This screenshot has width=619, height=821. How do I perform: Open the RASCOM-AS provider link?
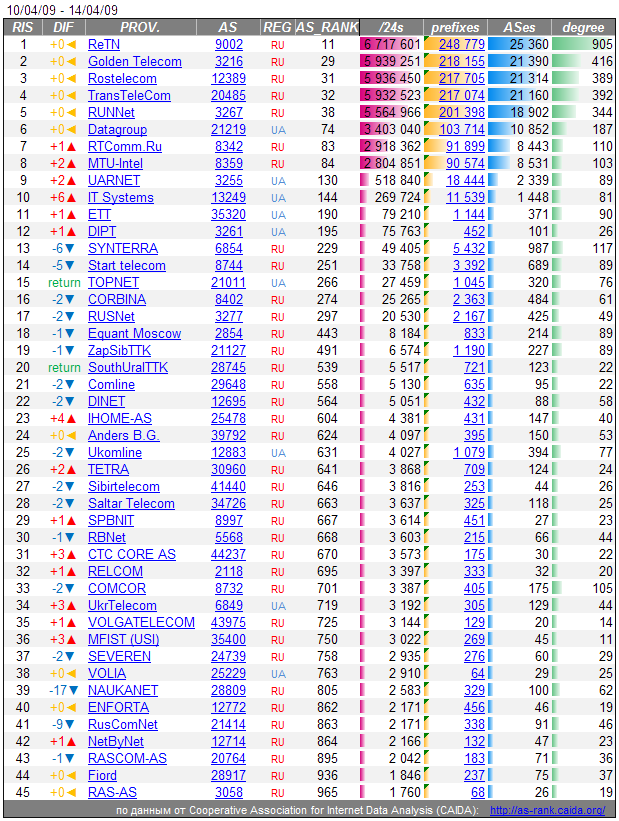point(127,759)
